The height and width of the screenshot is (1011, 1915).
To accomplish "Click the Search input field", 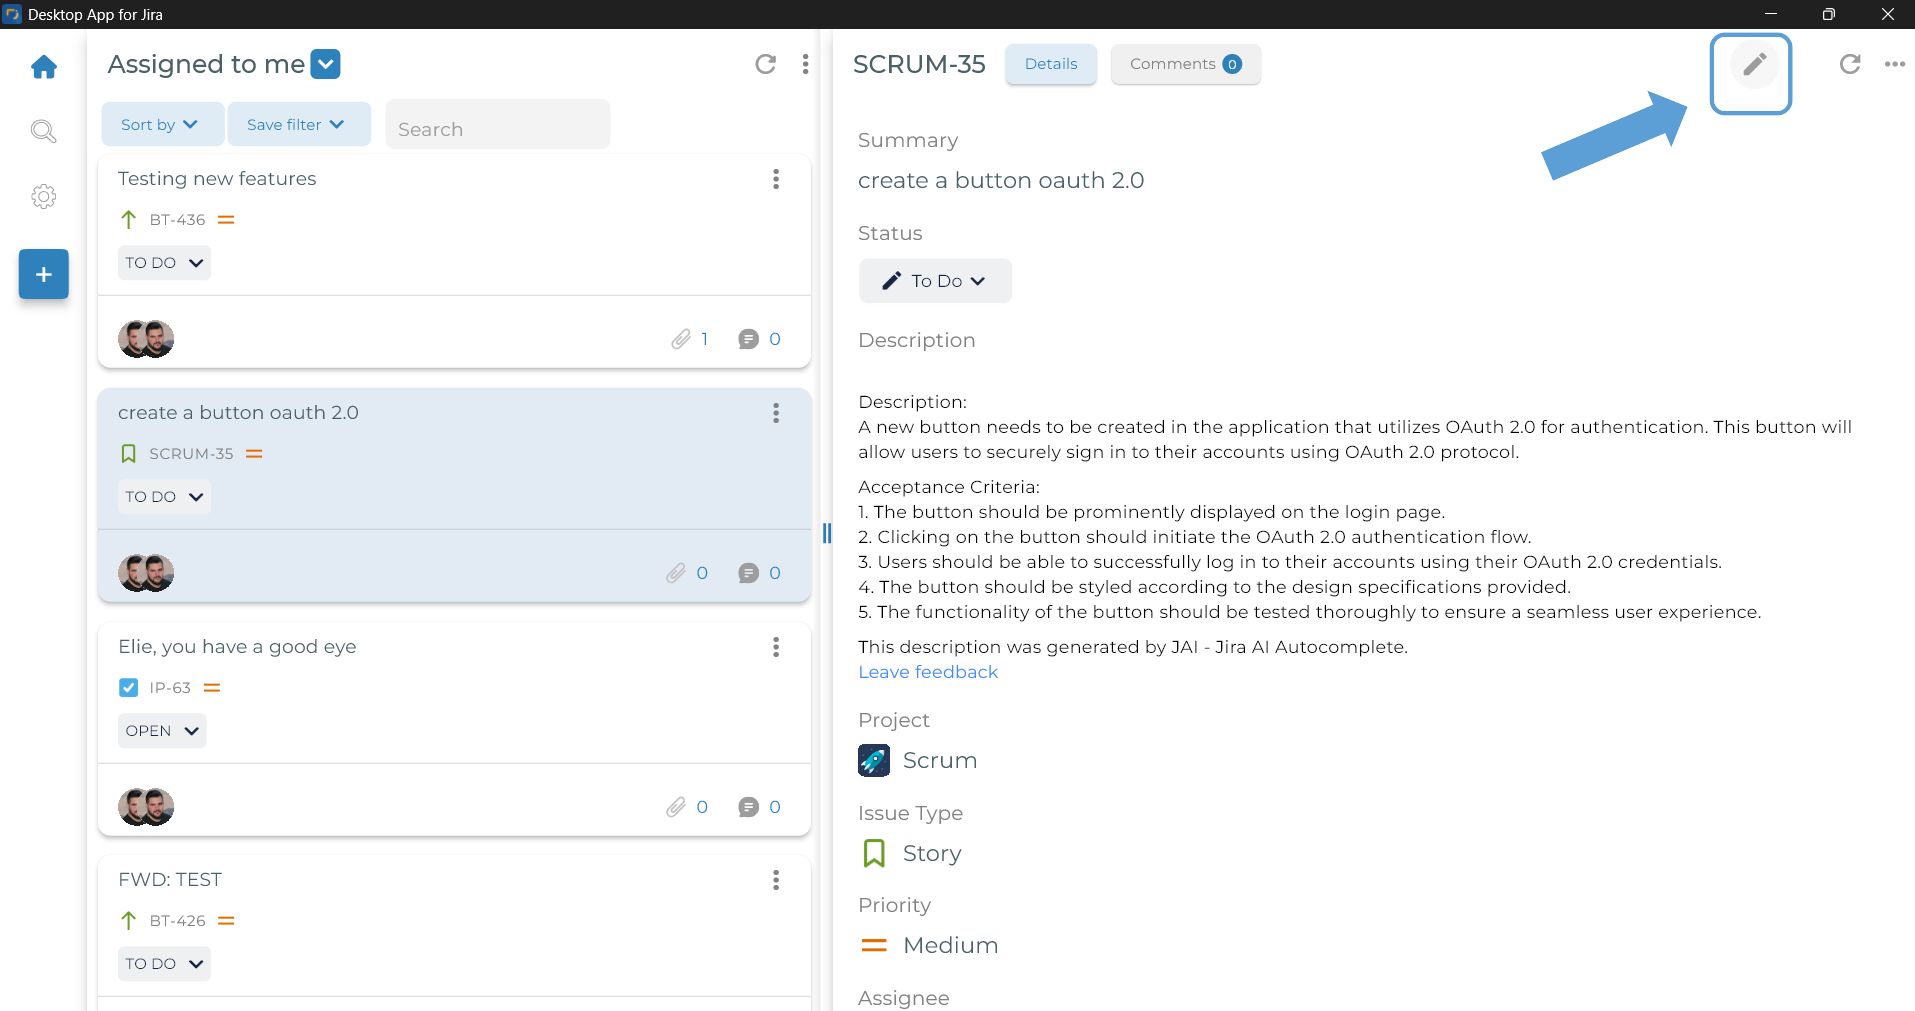I will click(x=497, y=129).
